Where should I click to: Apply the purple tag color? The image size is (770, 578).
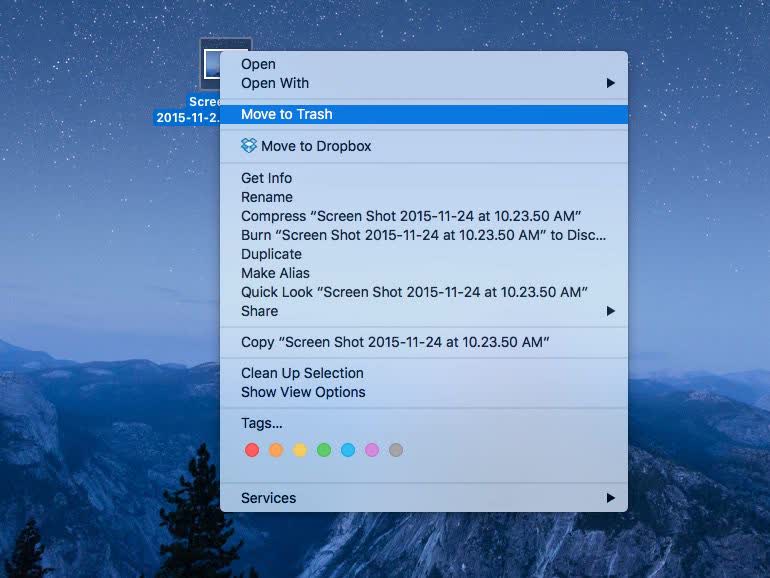coord(372,449)
